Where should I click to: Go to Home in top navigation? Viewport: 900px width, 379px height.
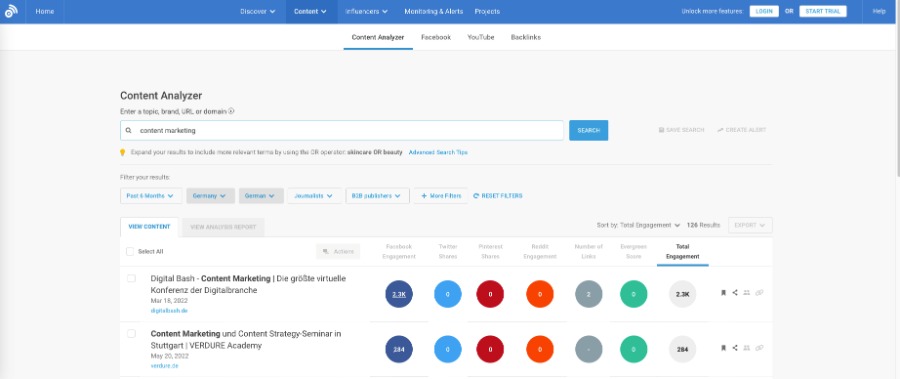pyautogui.click(x=45, y=11)
